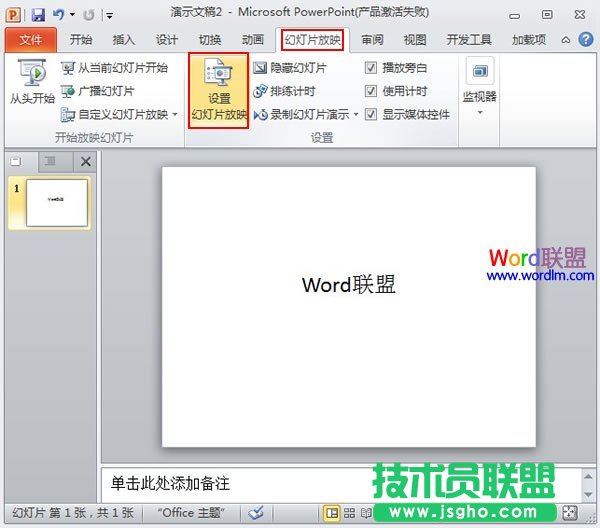Select the 幻灯片放映 slide show tab
The height and width of the screenshot is (528, 600).
pos(312,40)
